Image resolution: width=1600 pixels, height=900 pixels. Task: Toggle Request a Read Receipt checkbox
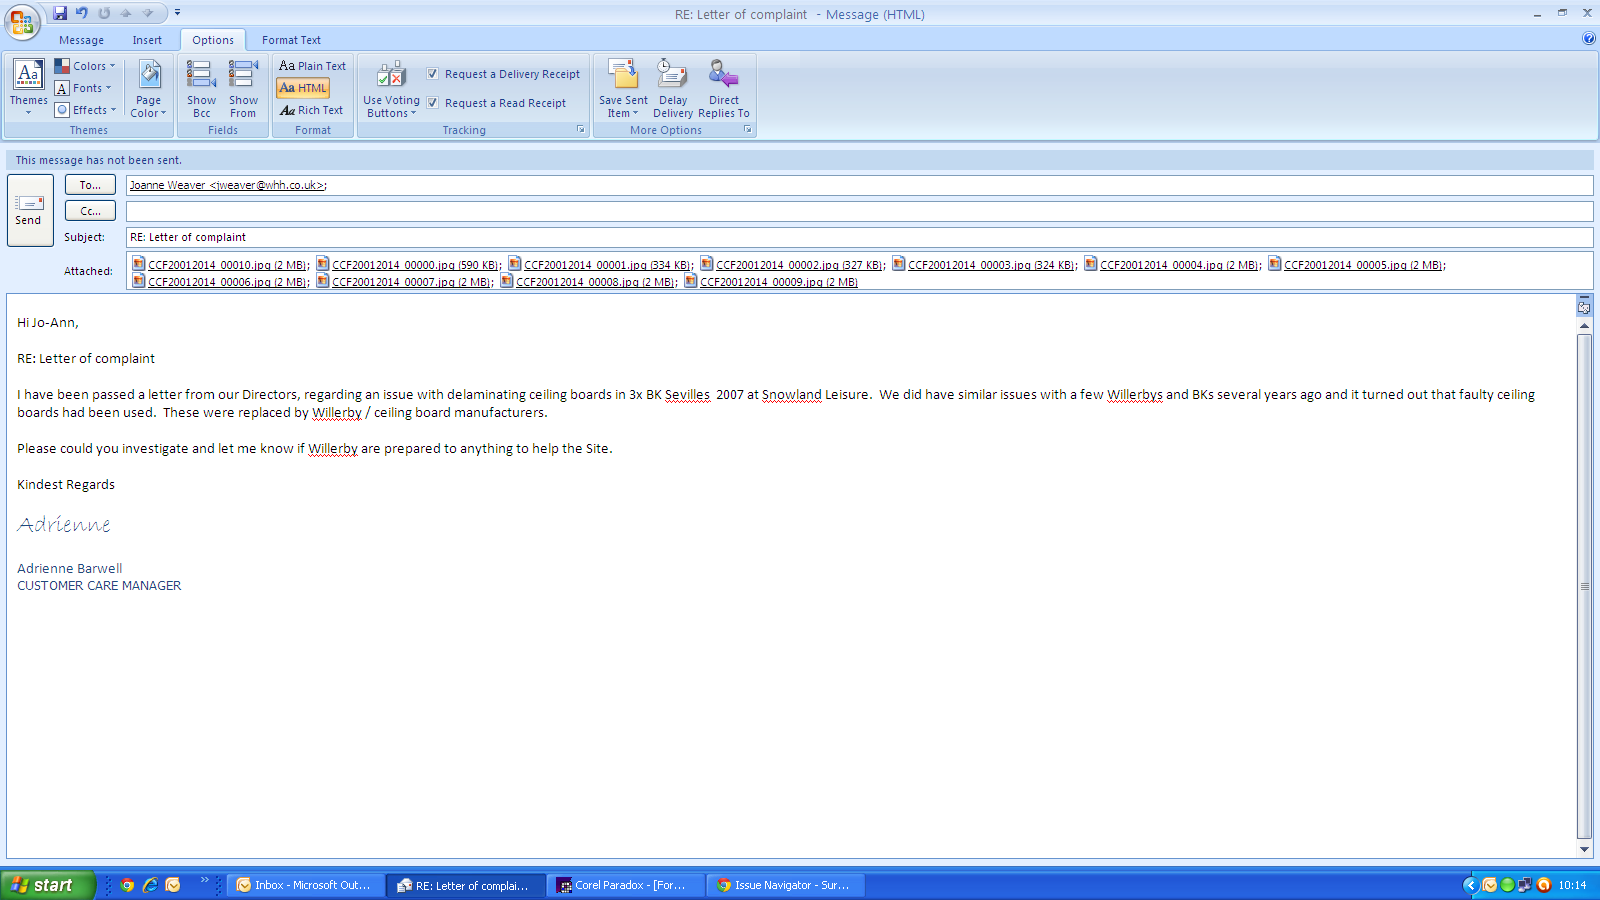(433, 103)
